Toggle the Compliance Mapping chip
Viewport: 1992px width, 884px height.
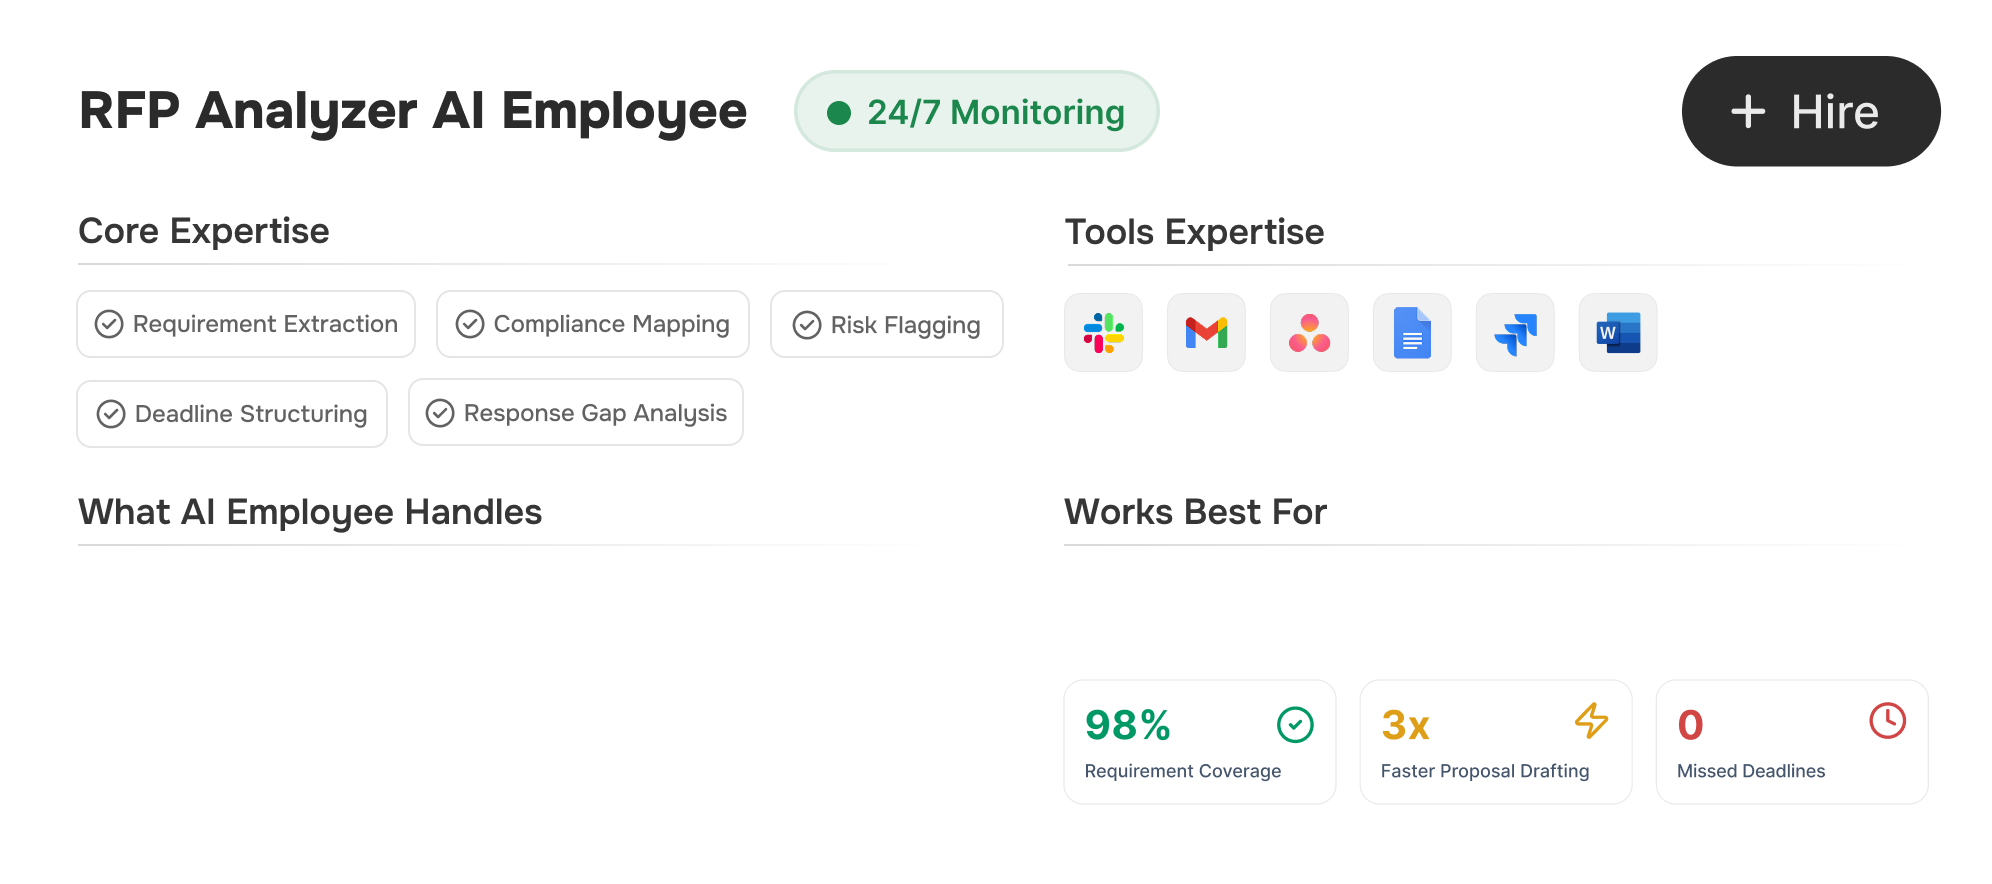tap(593, 324)
